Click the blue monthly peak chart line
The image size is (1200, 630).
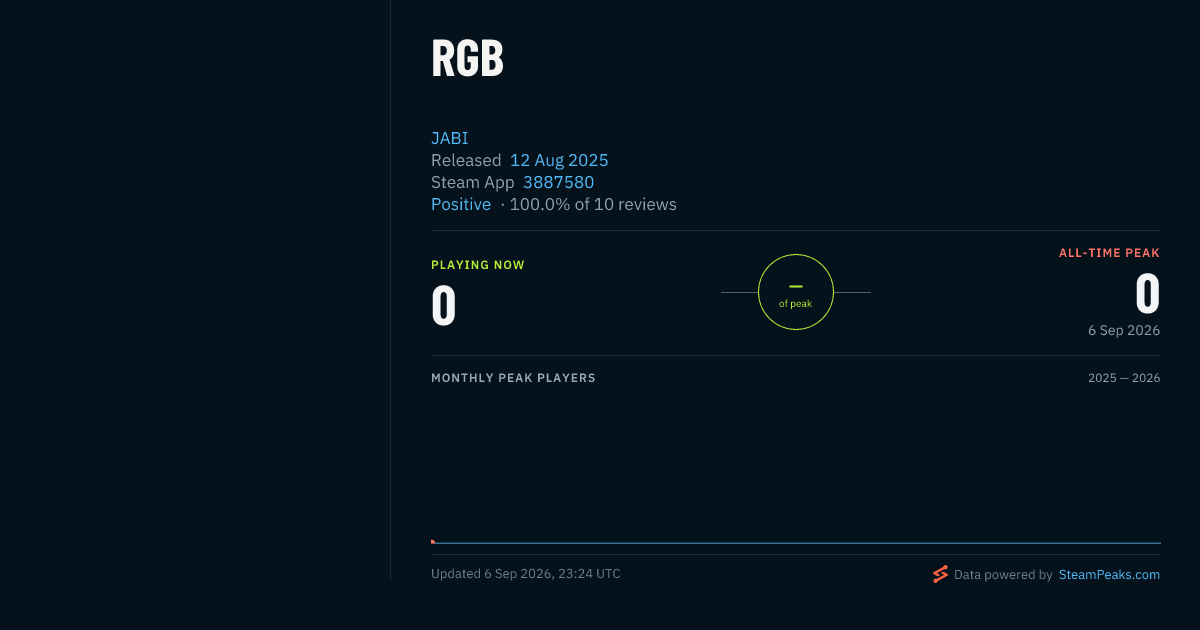(x=796, y=543)
